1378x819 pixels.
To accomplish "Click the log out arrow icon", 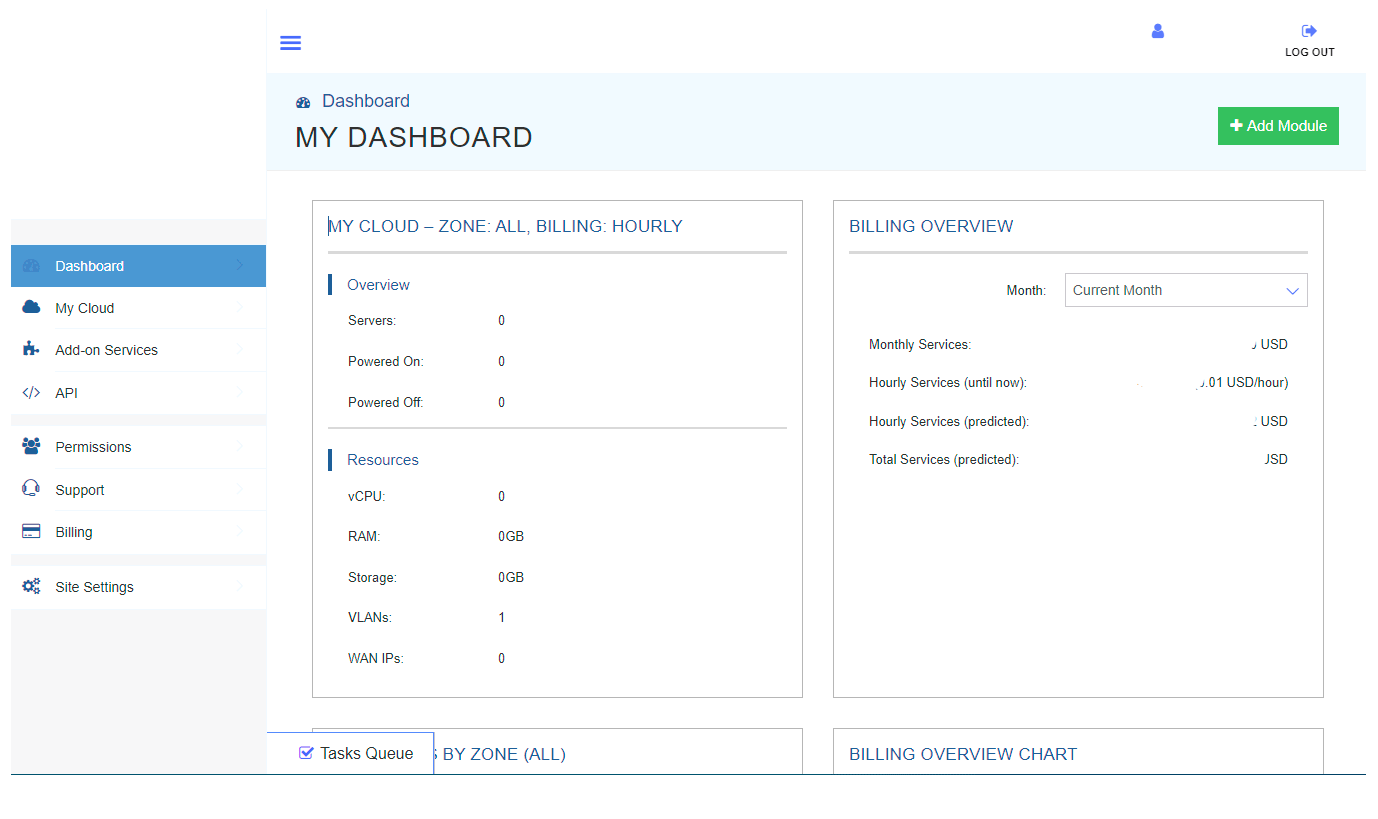I will coord(1309,31).
